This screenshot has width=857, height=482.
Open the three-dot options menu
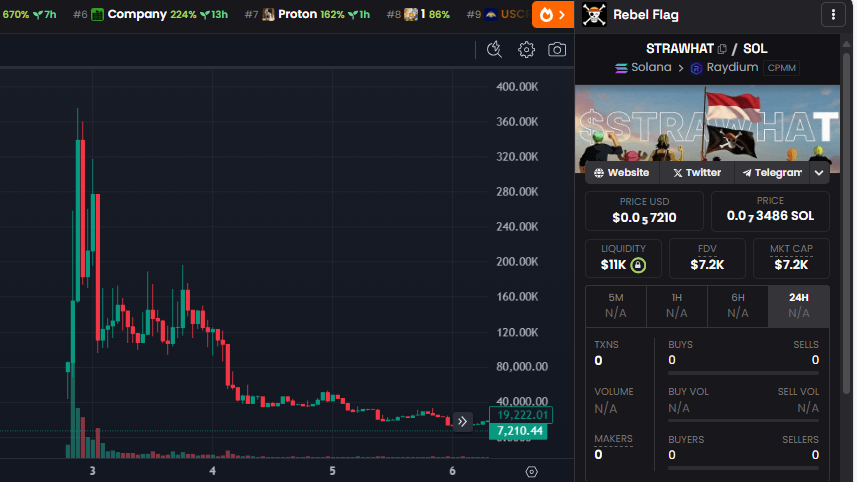(x=833, y=15)
